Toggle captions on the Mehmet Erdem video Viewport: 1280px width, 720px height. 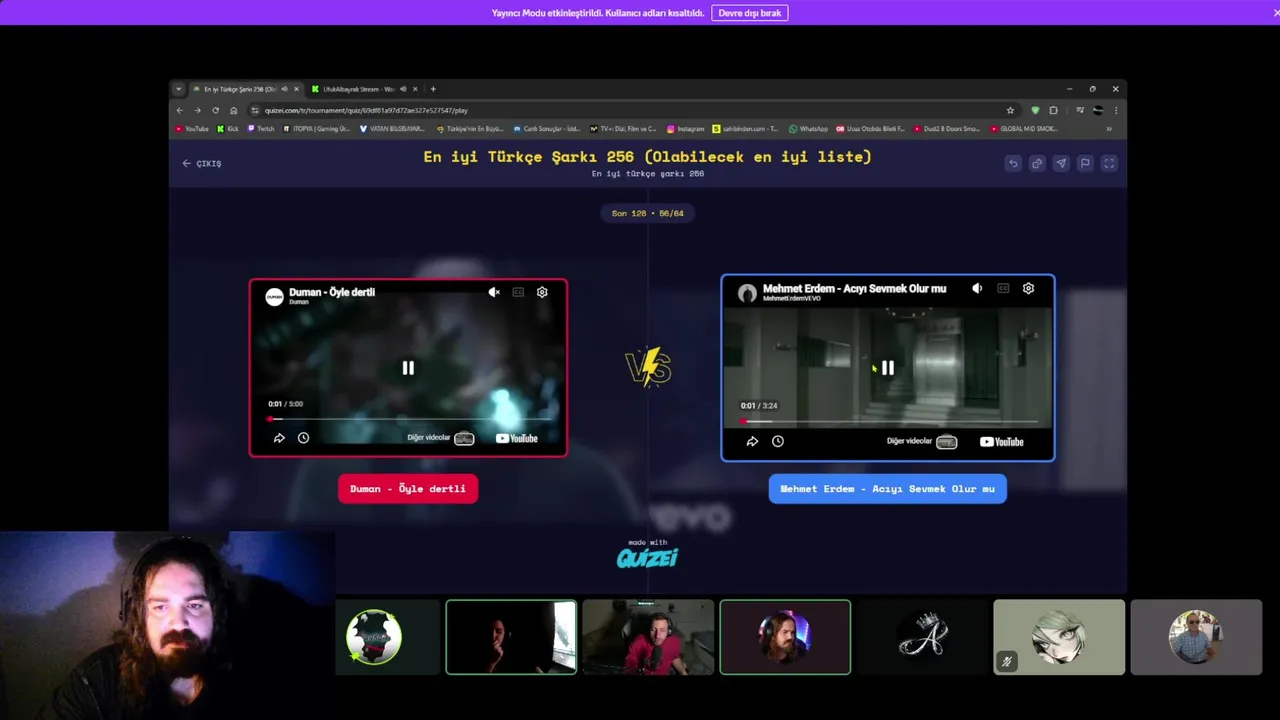point(1002,288)
